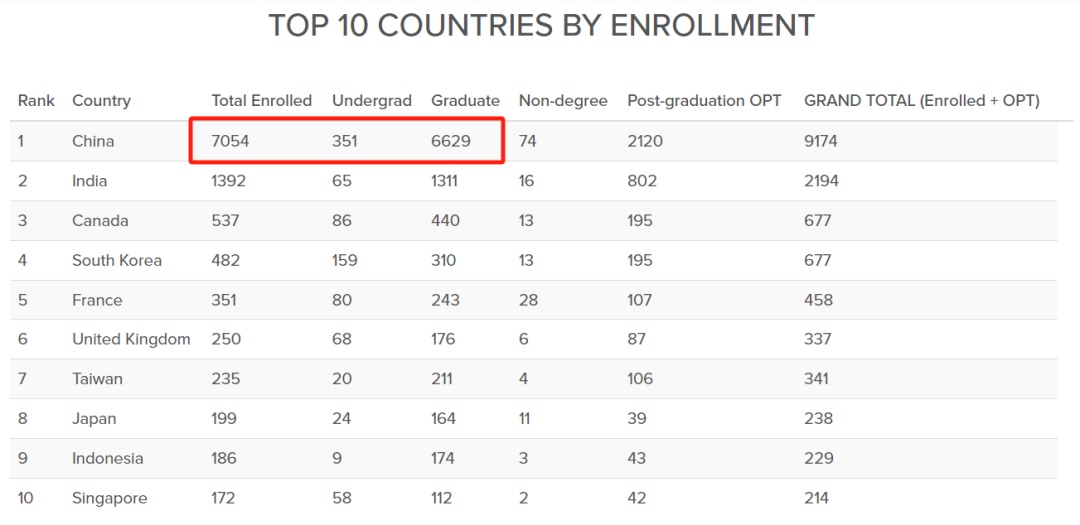Click the Country column header
1080x525 pixels.
(101, 101)
